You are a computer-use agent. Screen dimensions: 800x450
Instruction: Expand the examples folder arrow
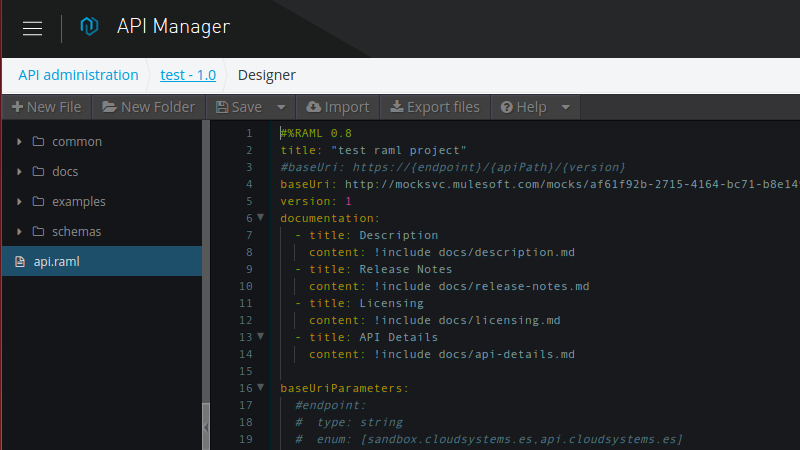point(19,202)
